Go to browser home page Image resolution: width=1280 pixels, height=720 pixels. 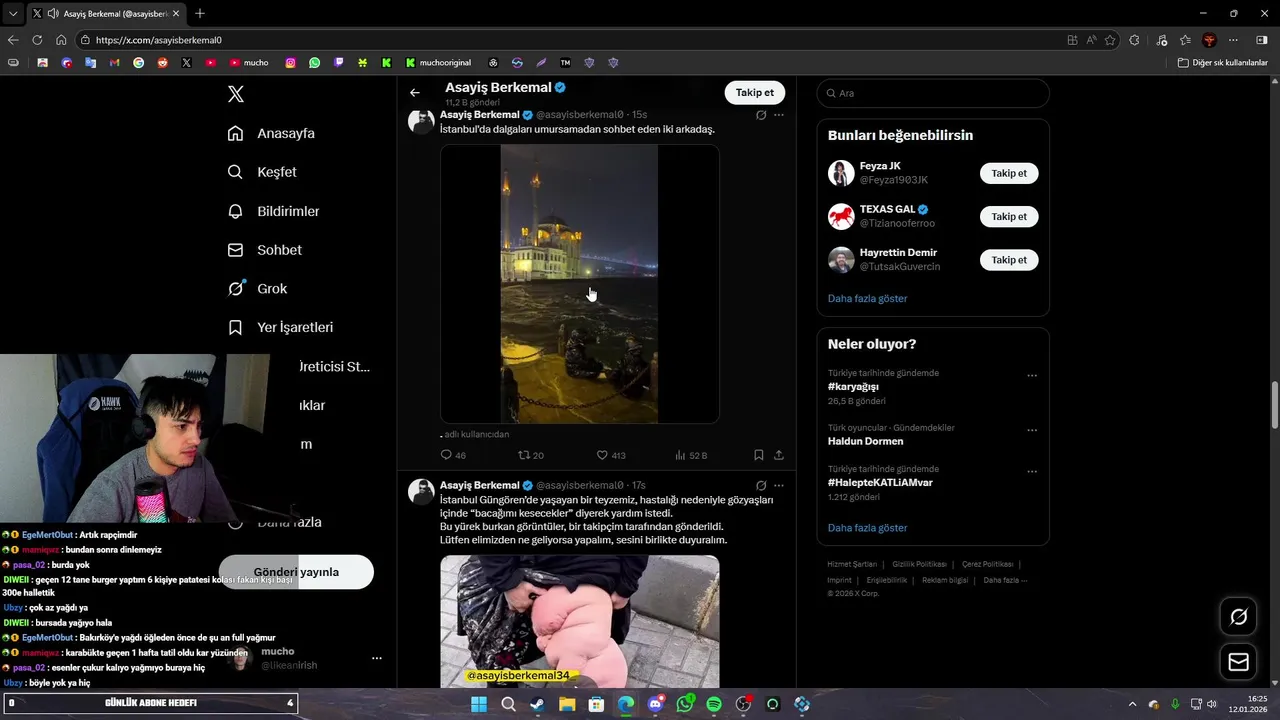point(61,40)
